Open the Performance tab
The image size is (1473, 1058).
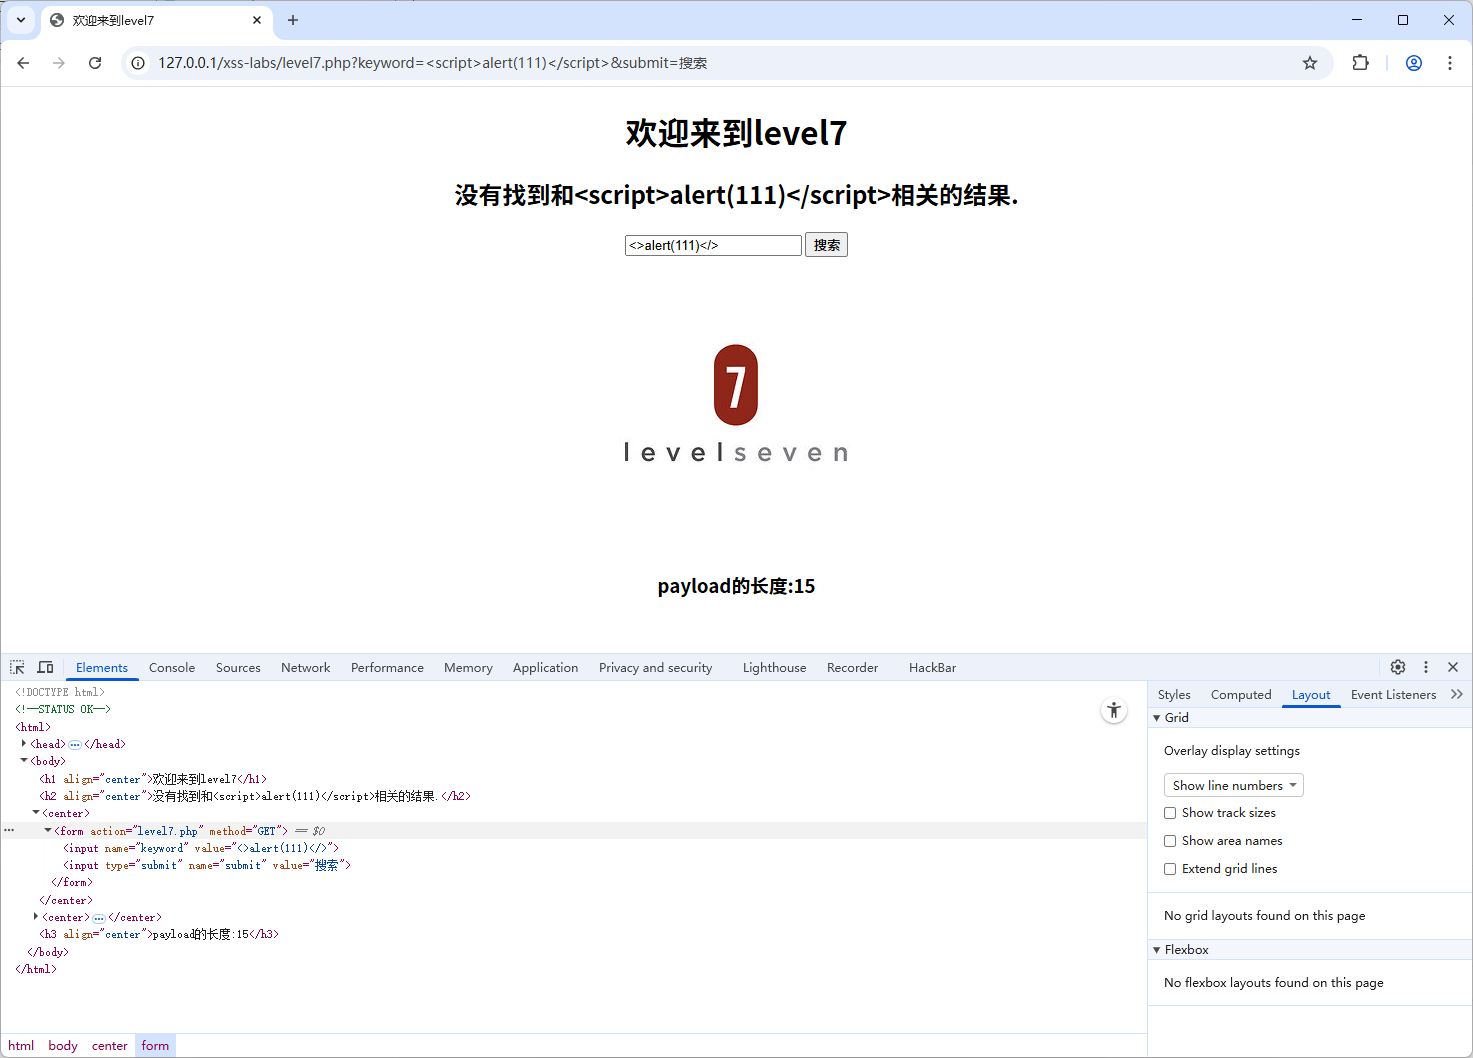[x=387, y=668]
